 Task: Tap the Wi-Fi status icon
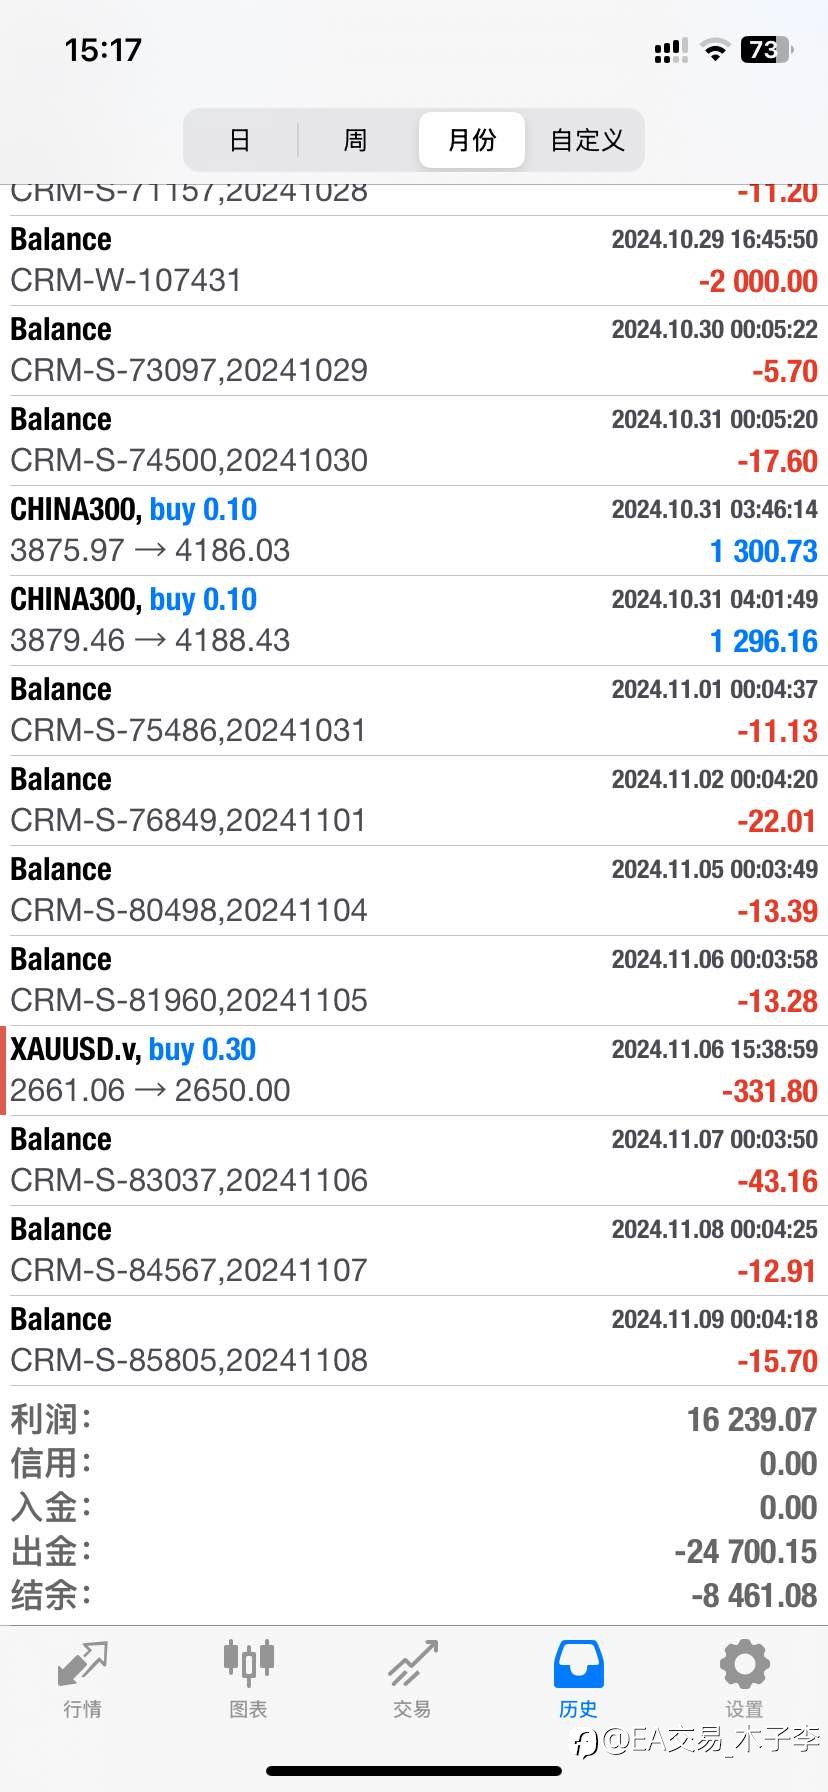pyautogui.click(x=714, y=50)
